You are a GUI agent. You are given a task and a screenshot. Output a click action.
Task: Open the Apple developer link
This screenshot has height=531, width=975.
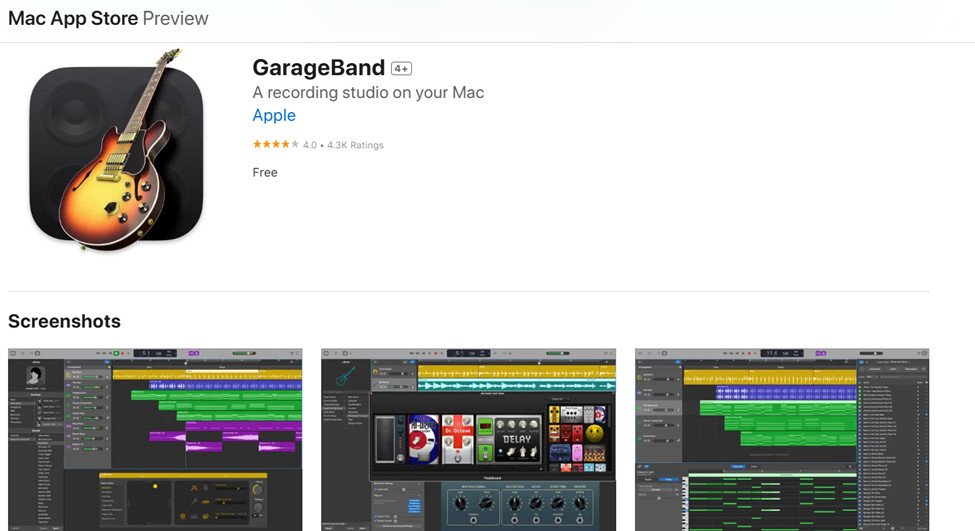[274, 116]
